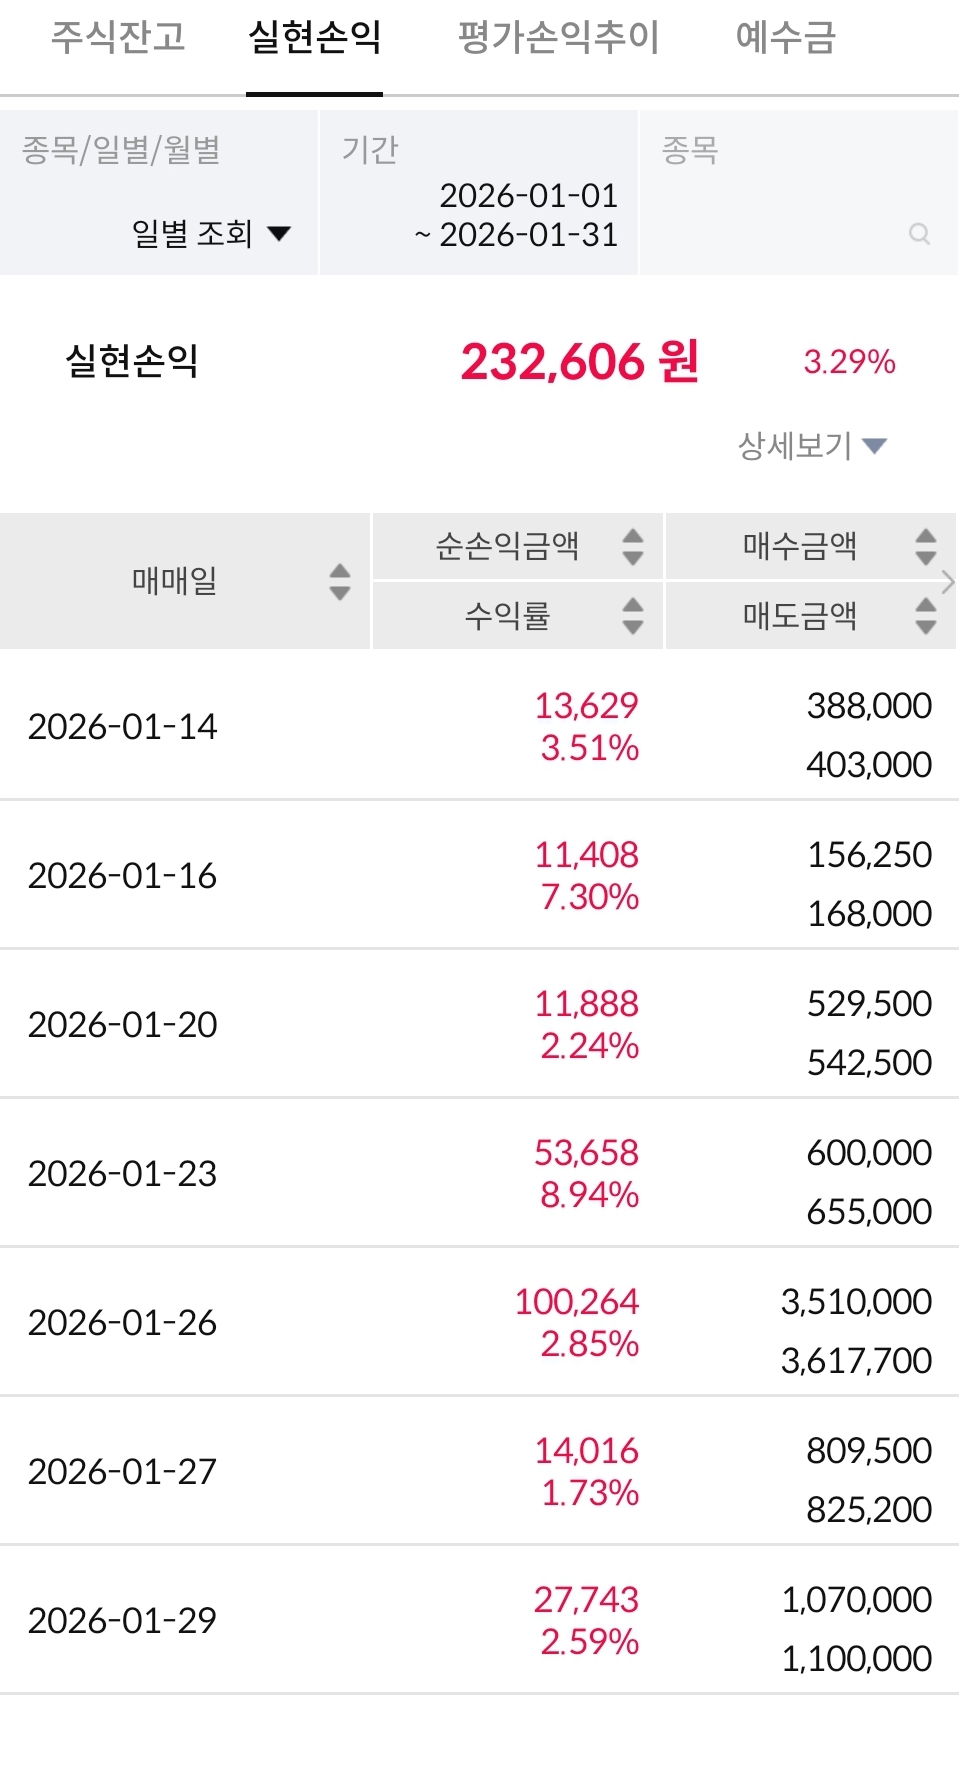Sort by 매도금액 using its sort arrows

coord(925,615)
